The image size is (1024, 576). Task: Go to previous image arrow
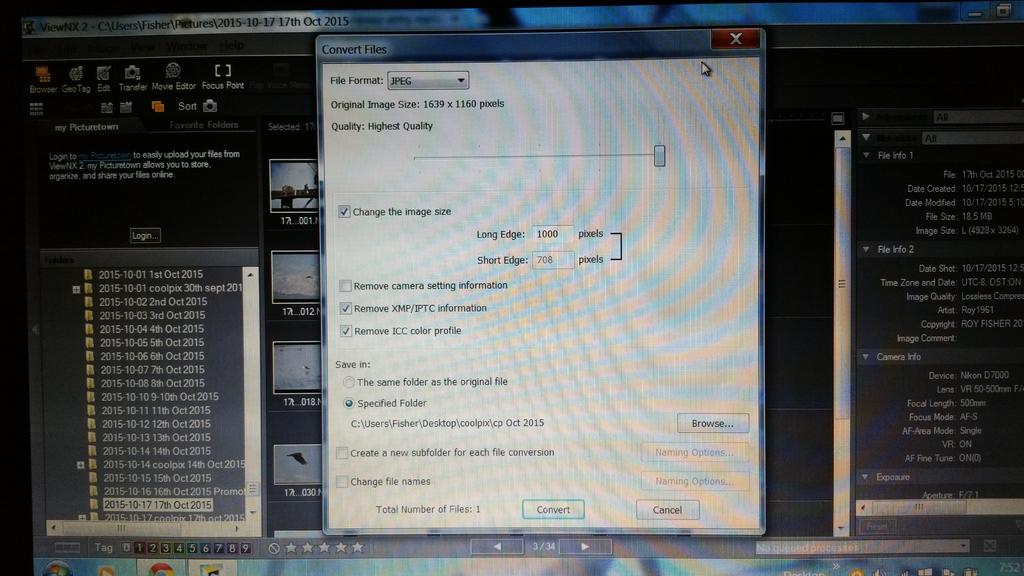coord(497,546)
